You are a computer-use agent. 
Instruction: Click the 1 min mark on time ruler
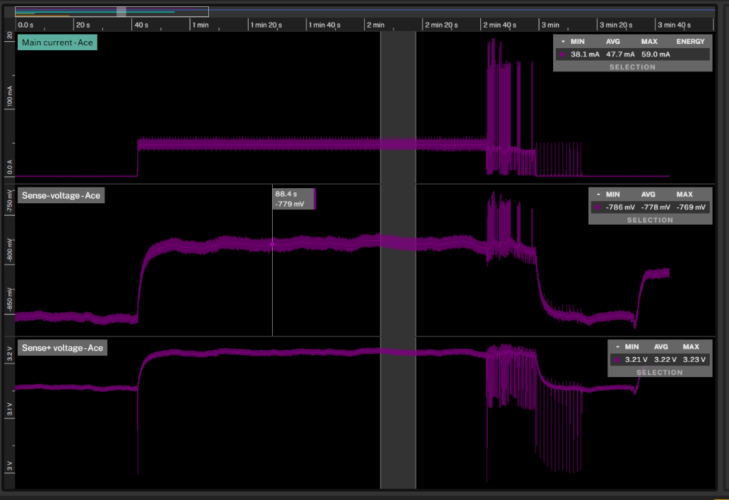tap(200, 24)
